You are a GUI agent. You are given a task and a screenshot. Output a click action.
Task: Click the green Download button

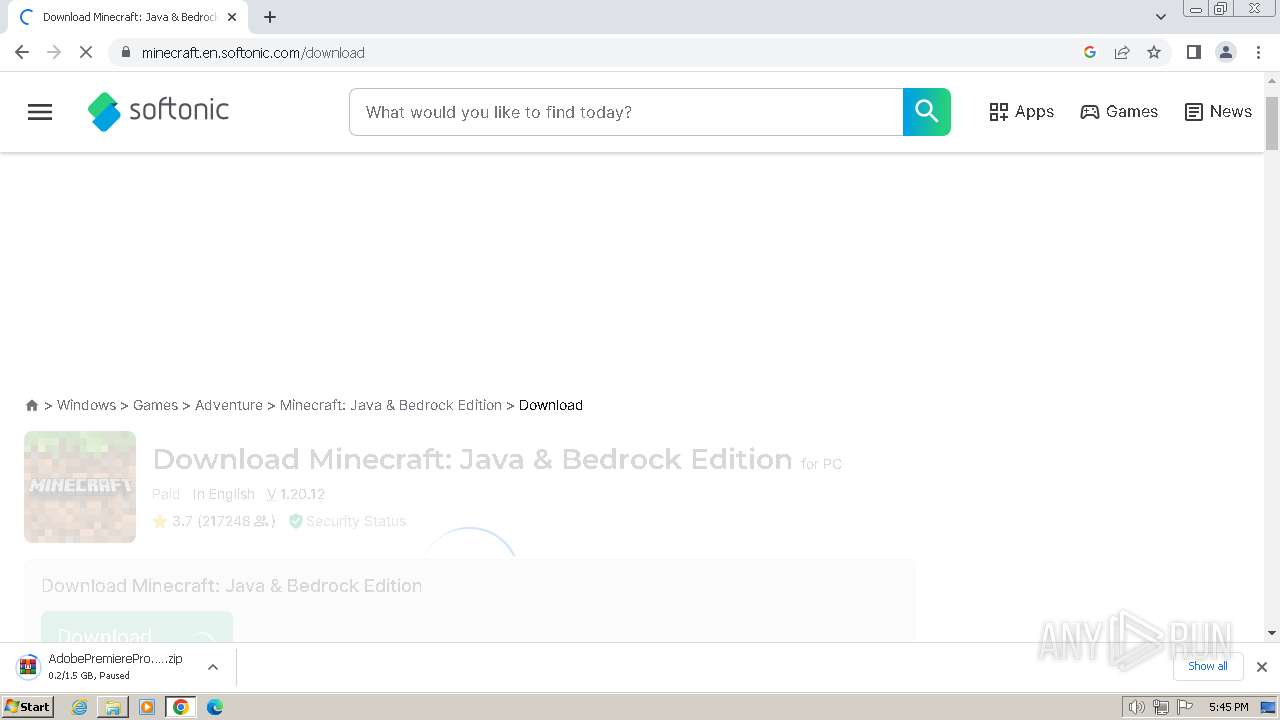(x=137, y=627)
